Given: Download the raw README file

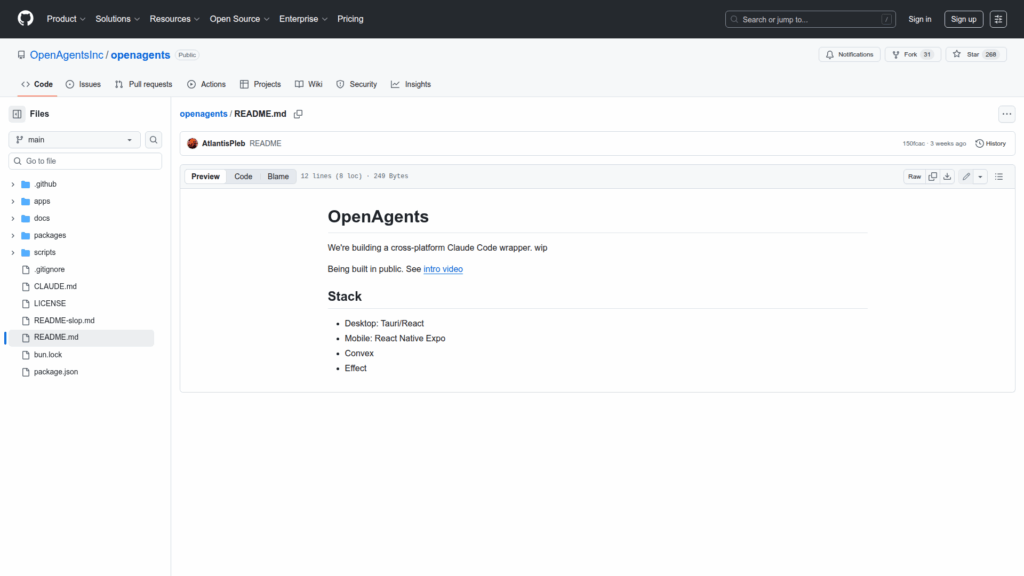Looking at the screenshot, I should pos(947,176).
